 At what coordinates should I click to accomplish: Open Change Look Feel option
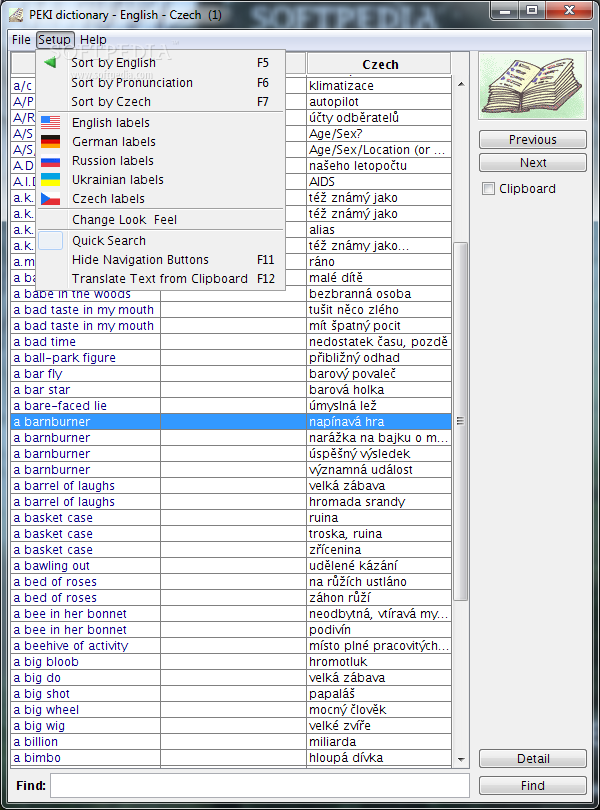click(161, 220)
